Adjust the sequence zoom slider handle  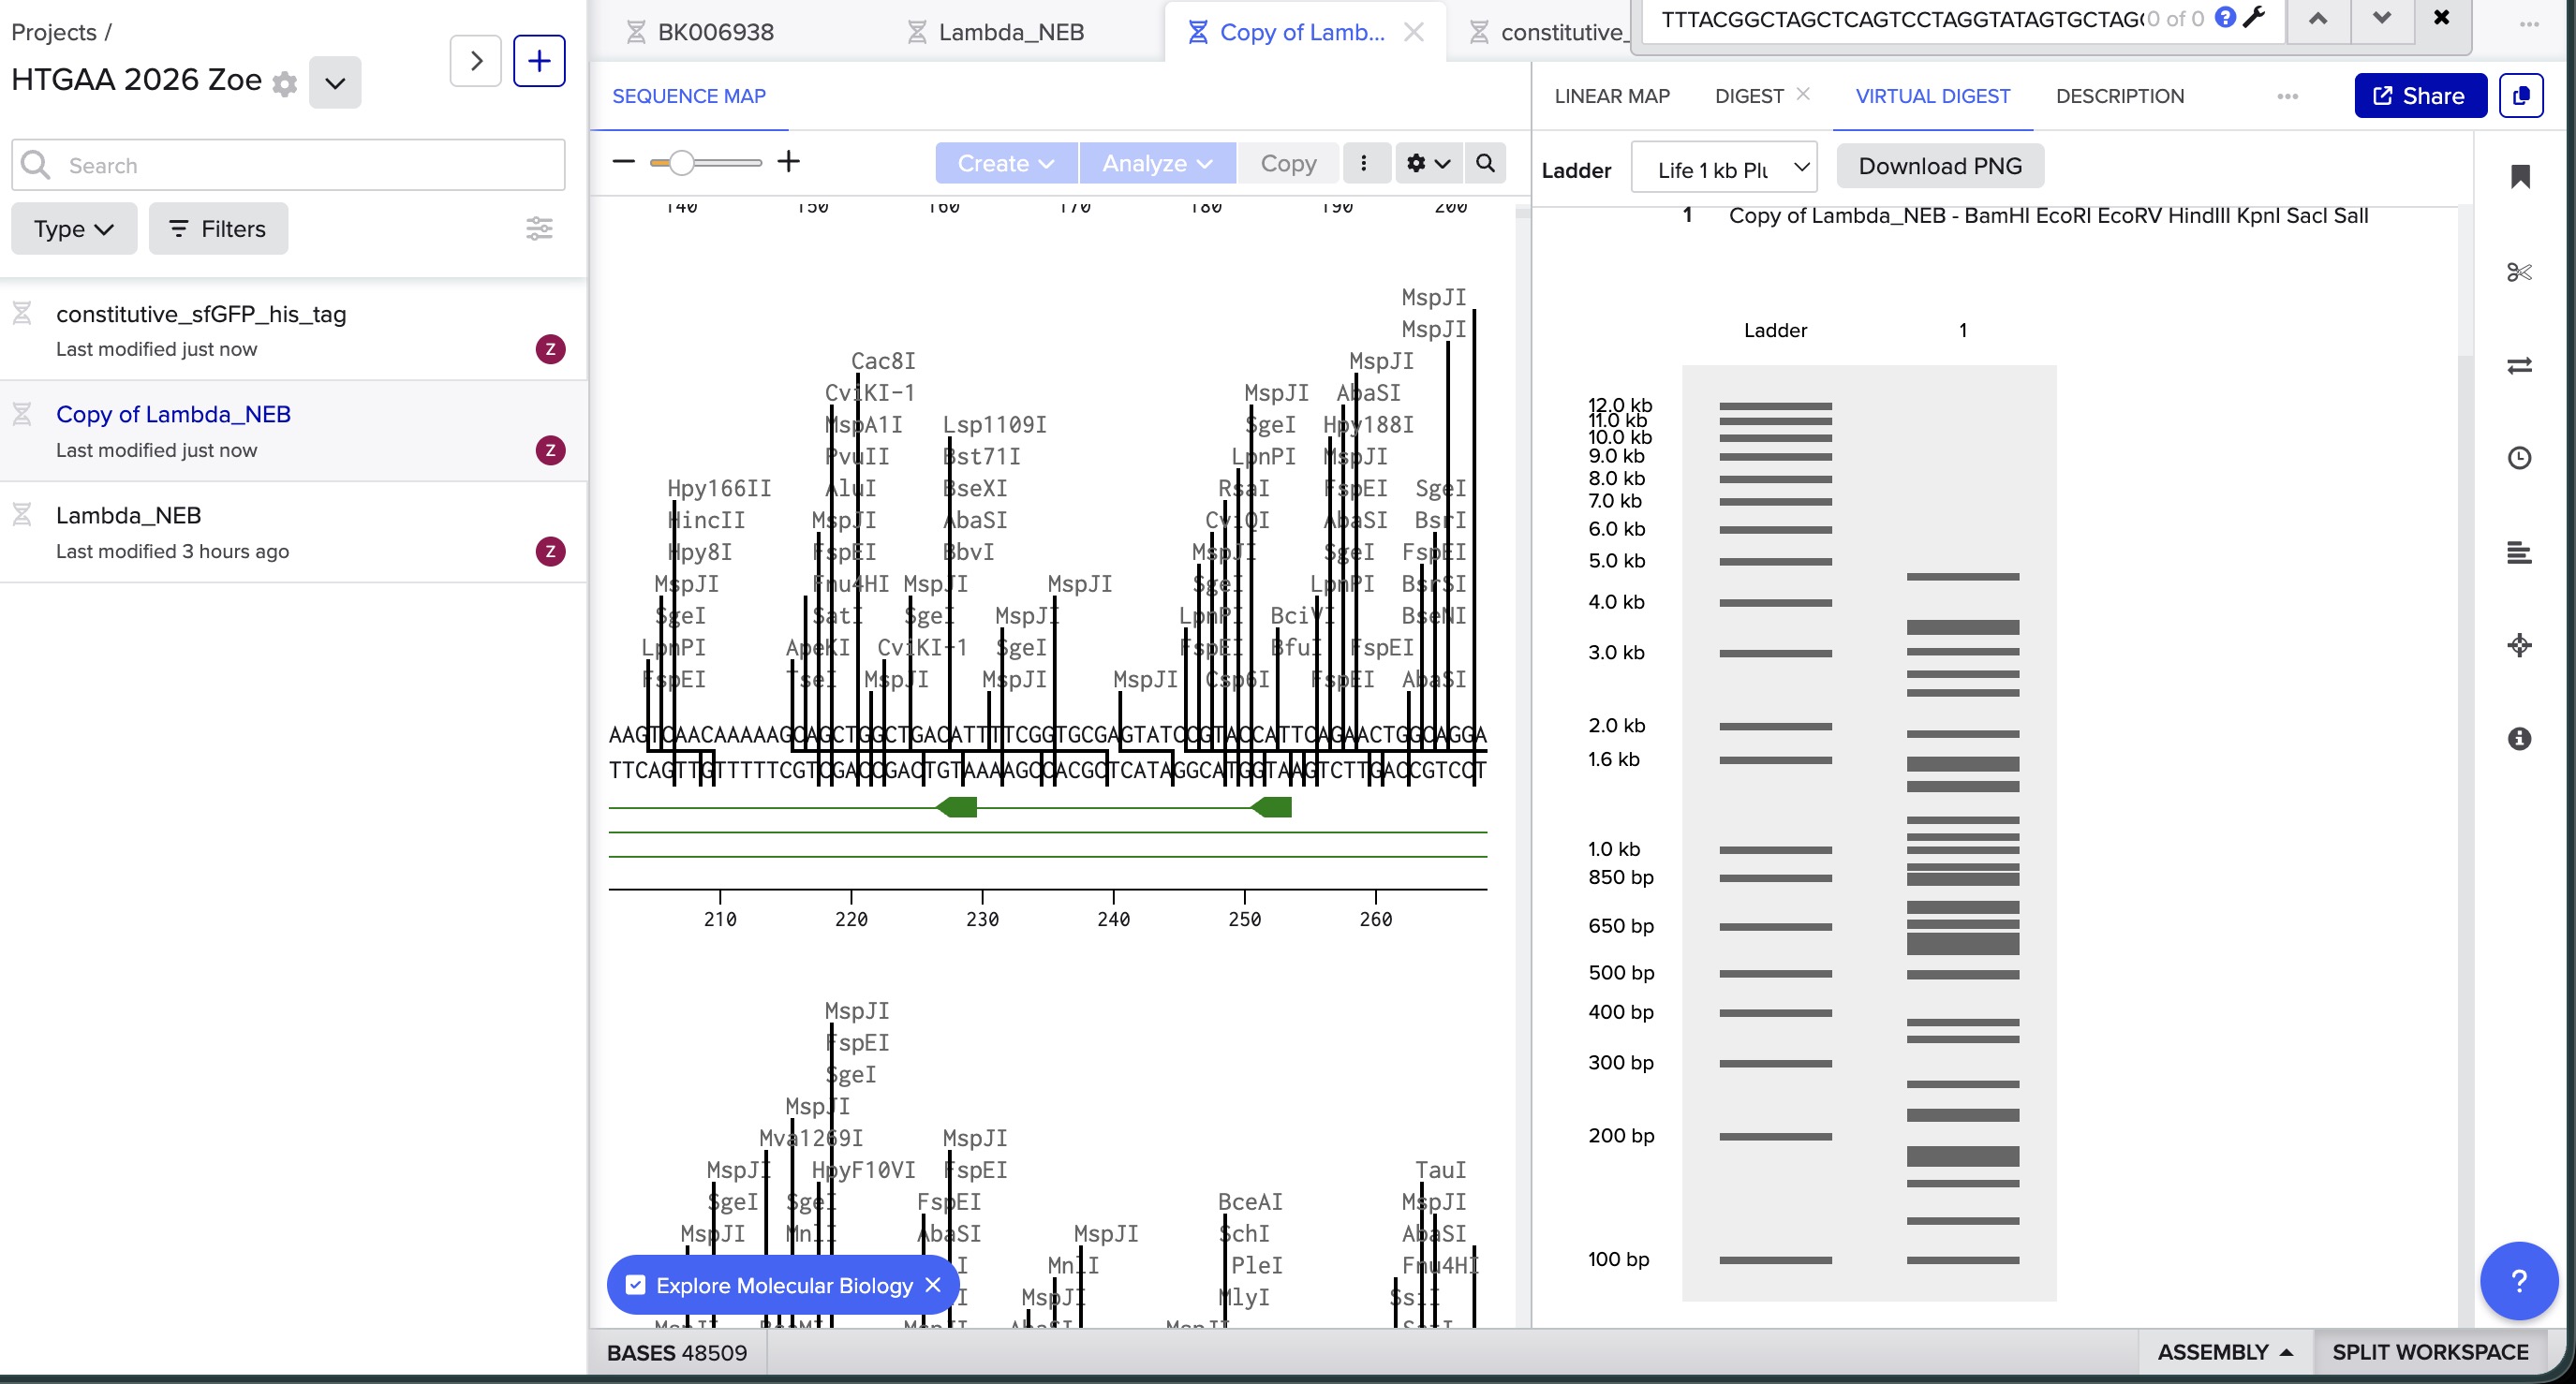click(682, 163)
